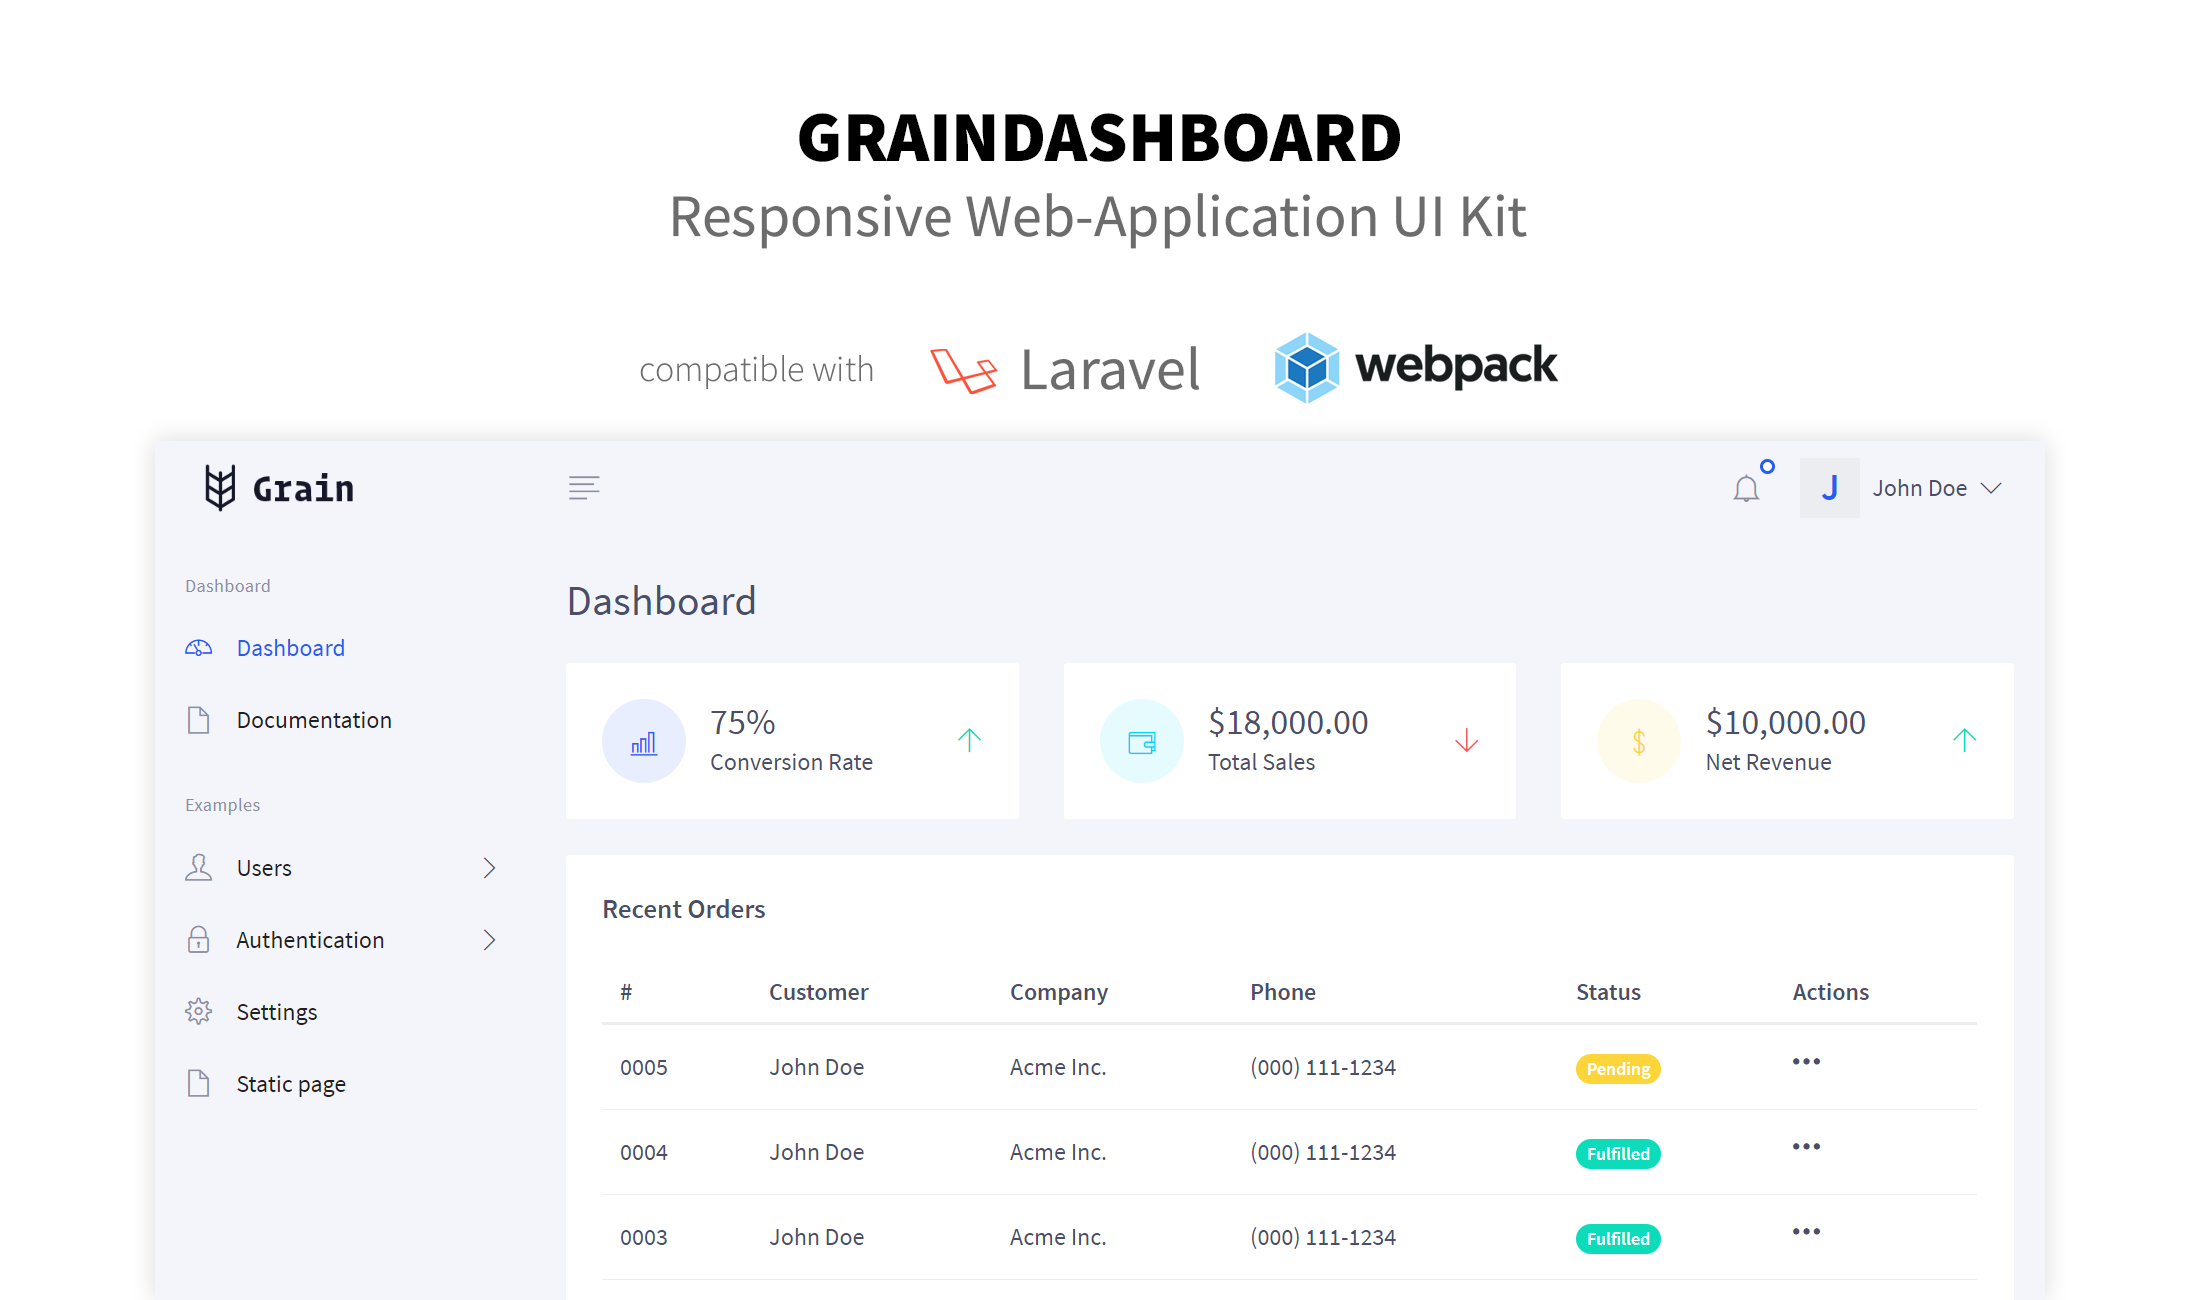
Task: Click the Fulfilled badge on order 0003
Action: click(x=1617, y=1238)
